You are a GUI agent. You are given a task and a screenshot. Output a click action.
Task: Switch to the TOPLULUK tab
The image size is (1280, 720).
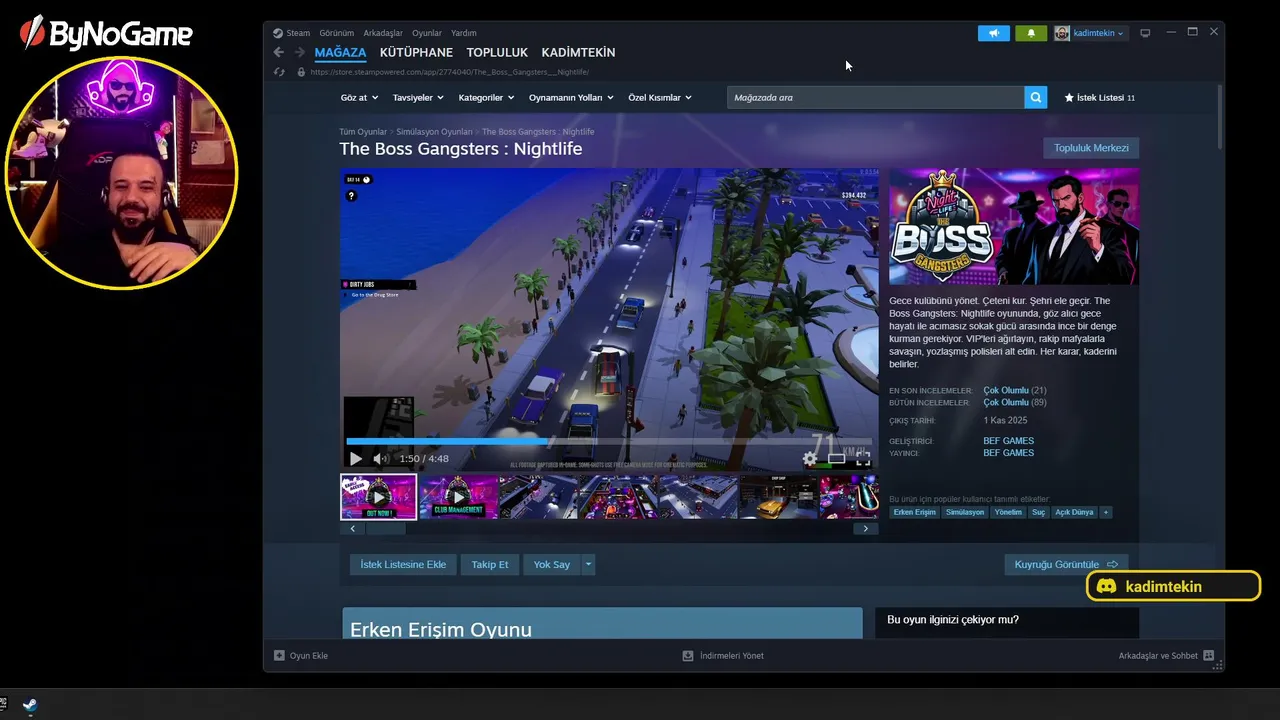pyautogui.click(x=497, y=52)
